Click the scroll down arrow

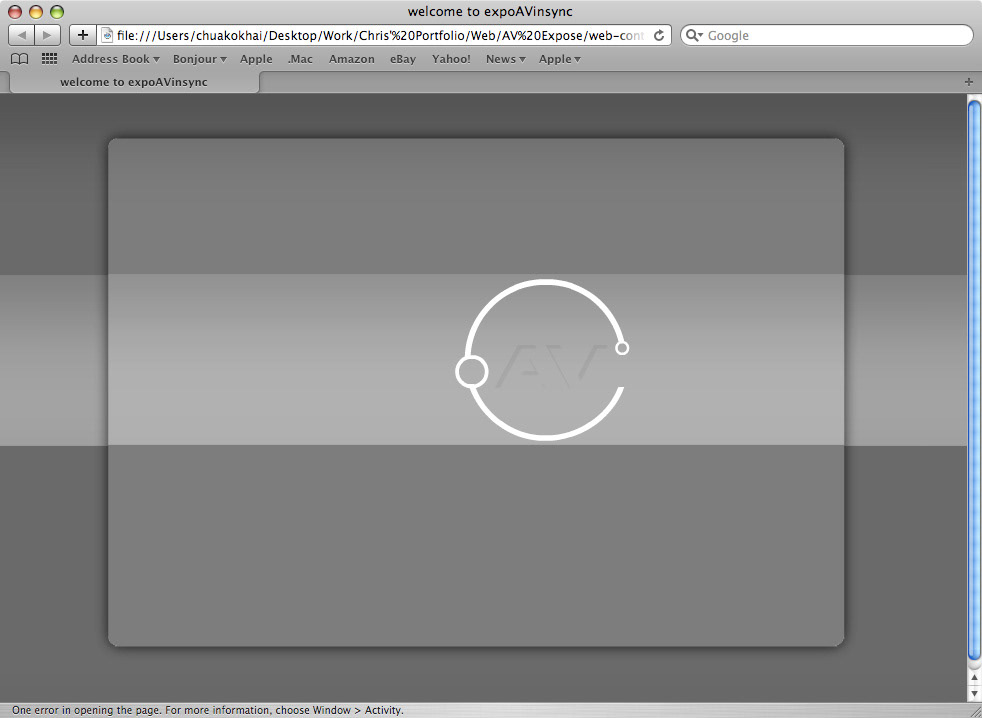click(974, 693)
